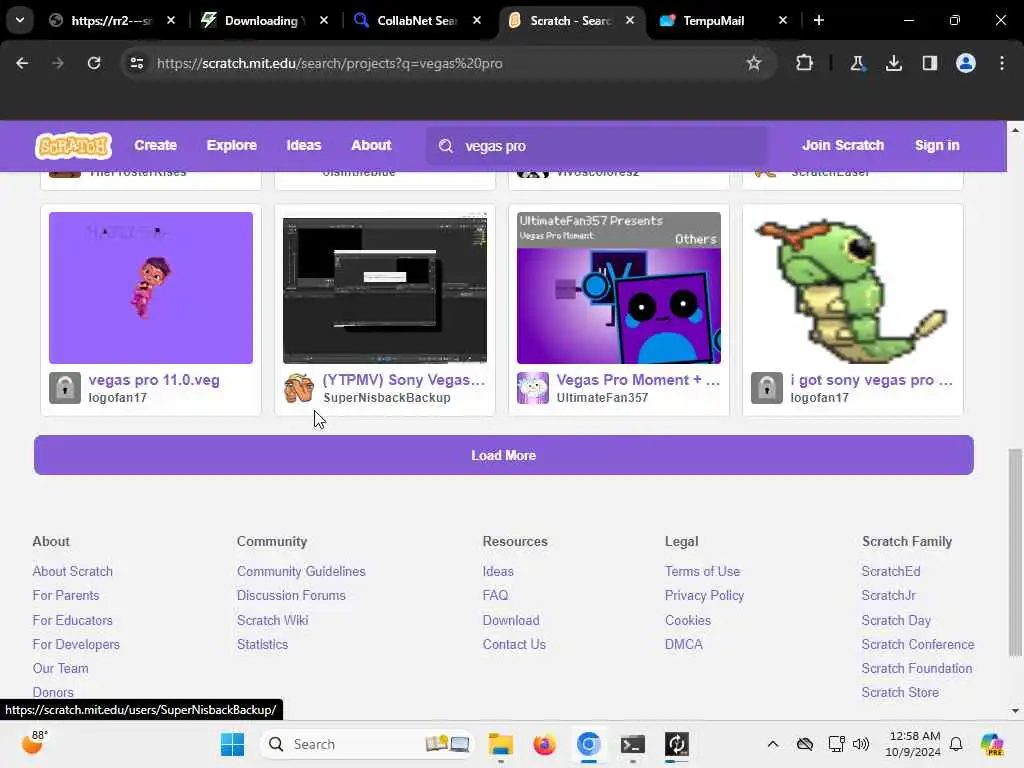Open the green caterpillar thumbnail

[853, 288]
